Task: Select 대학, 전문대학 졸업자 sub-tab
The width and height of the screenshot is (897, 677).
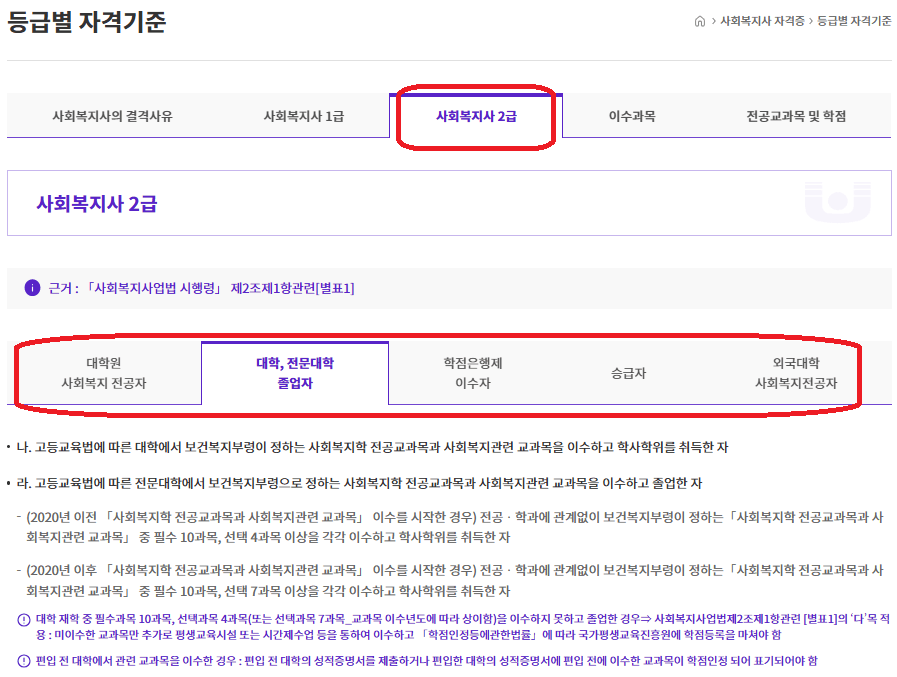Action: pyautogui.click(x=295, y=373)
